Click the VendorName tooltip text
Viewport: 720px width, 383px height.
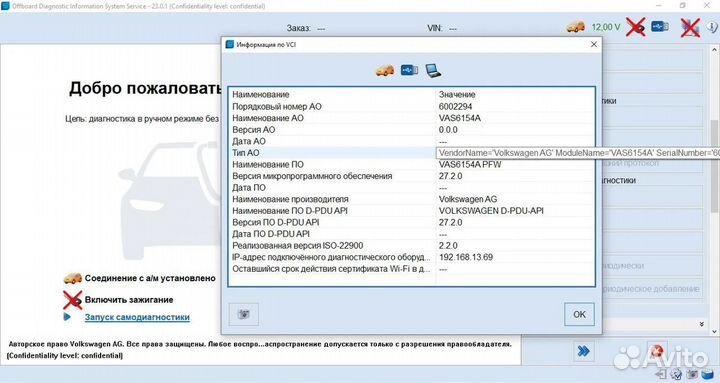(578, 153)
